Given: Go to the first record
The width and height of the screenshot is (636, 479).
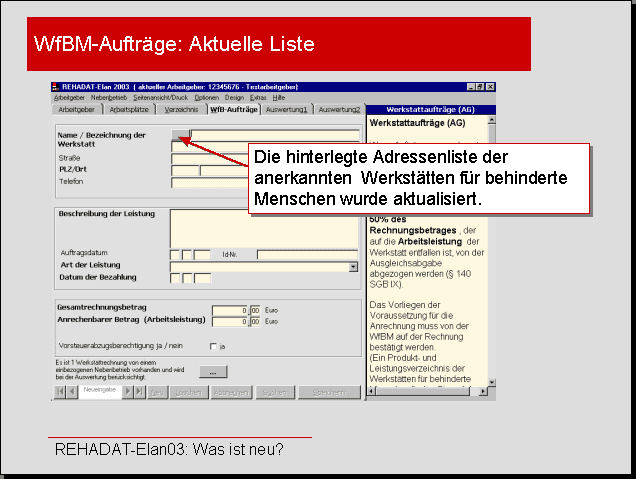Looking at the screenshot, I should point(58,392).
